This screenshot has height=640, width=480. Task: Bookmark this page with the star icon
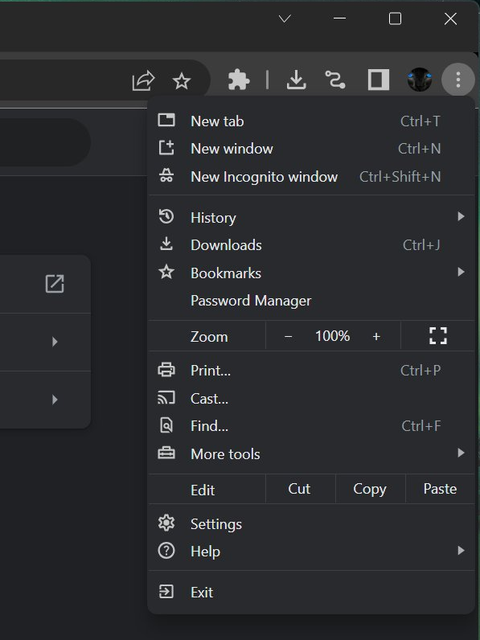click(182, 81)
